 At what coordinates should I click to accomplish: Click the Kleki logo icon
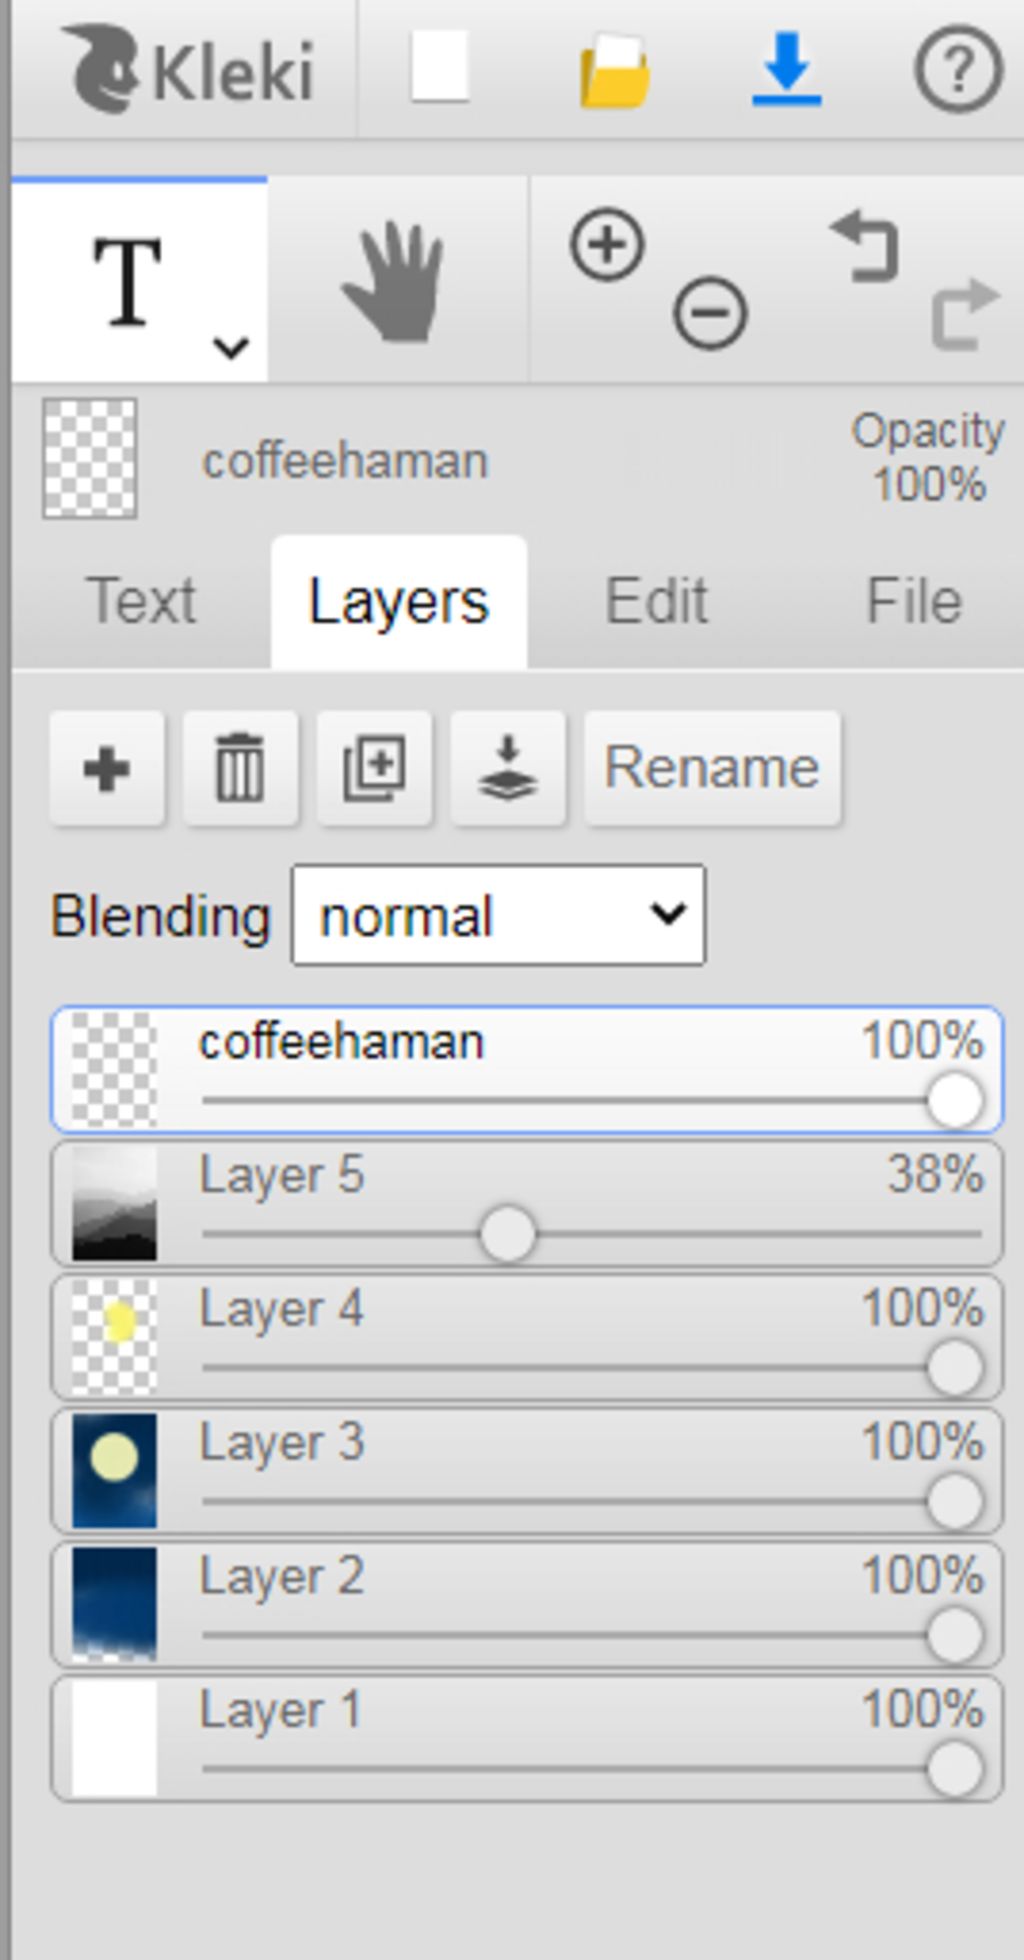coord(100,69)
